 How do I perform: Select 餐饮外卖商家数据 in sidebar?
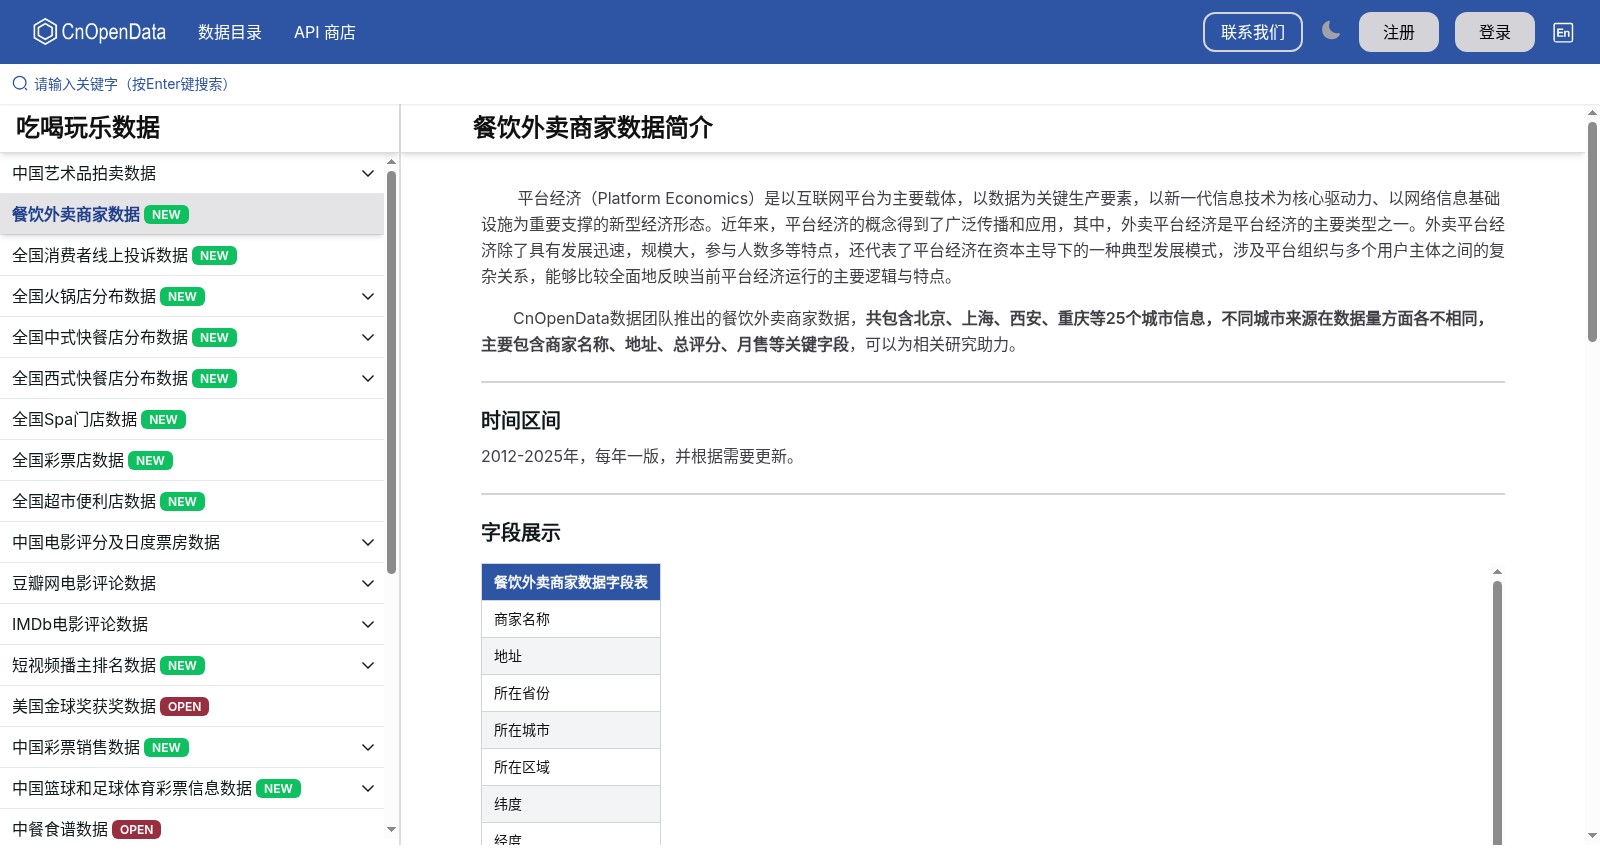[x=192, y=214]
